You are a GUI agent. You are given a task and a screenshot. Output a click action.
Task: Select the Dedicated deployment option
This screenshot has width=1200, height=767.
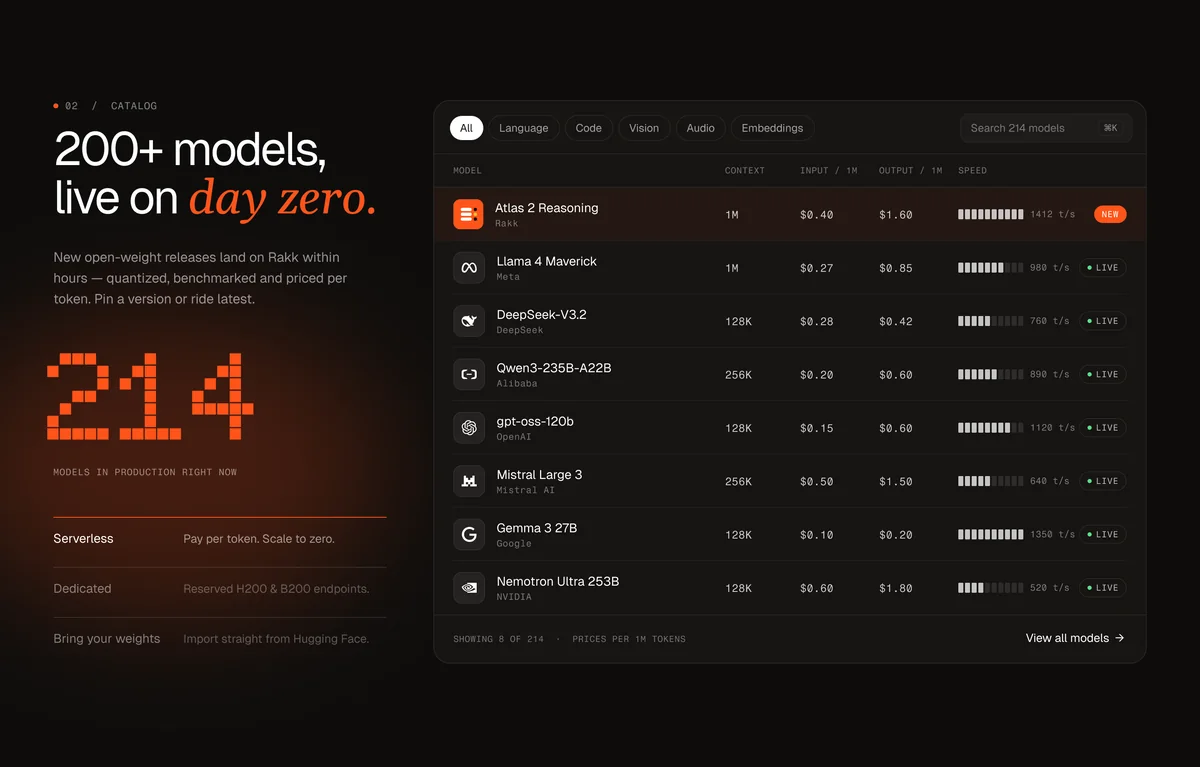tap(220, 589)
